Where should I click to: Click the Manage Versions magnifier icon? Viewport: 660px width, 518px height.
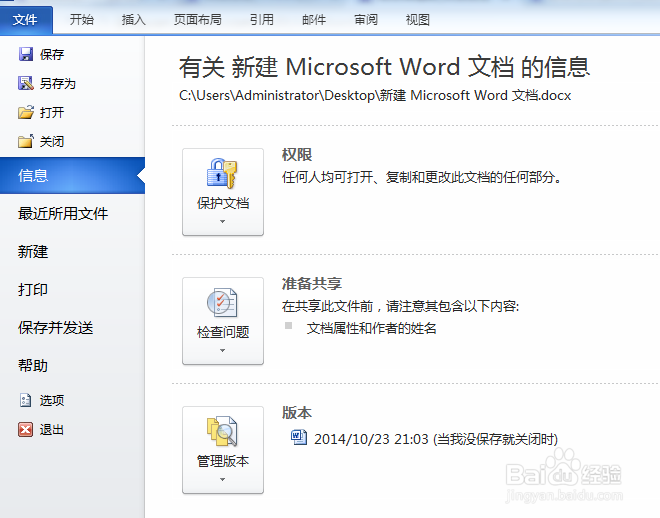222,431
